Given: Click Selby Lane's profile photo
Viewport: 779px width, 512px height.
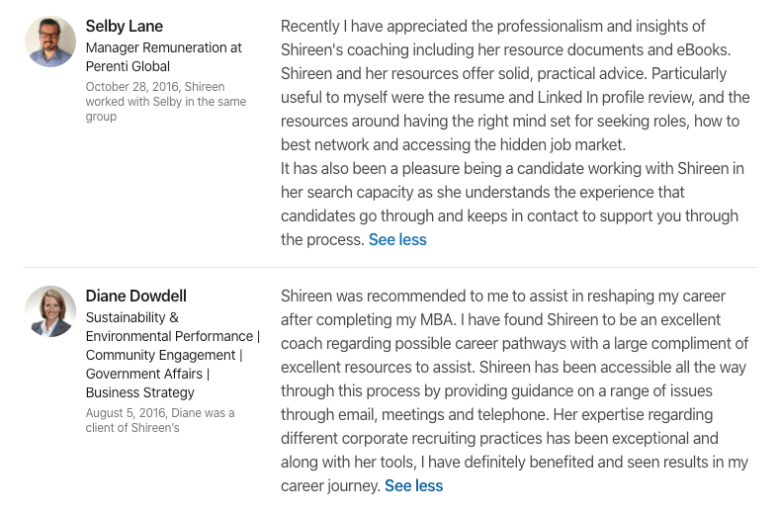Looking at the screenshot, I should click(50, 42).
